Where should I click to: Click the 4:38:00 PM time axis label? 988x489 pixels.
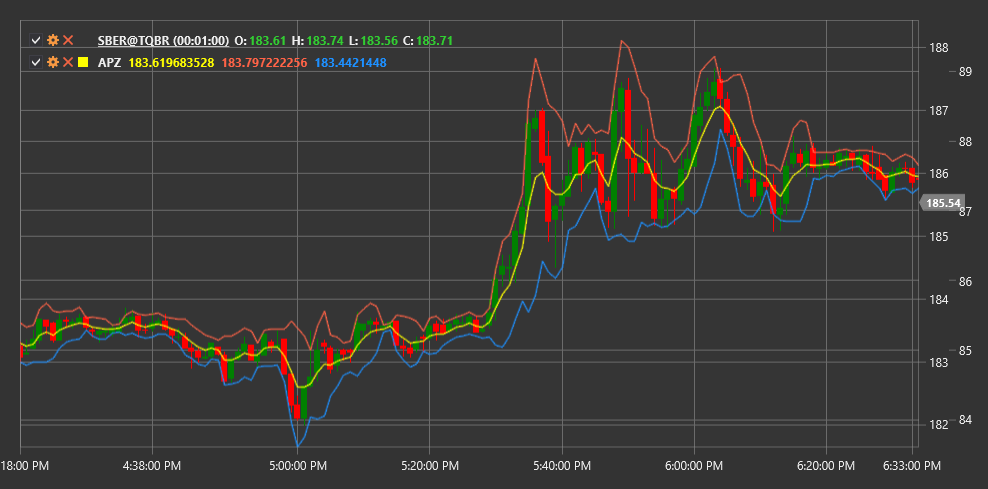click(x=152, y=466)
